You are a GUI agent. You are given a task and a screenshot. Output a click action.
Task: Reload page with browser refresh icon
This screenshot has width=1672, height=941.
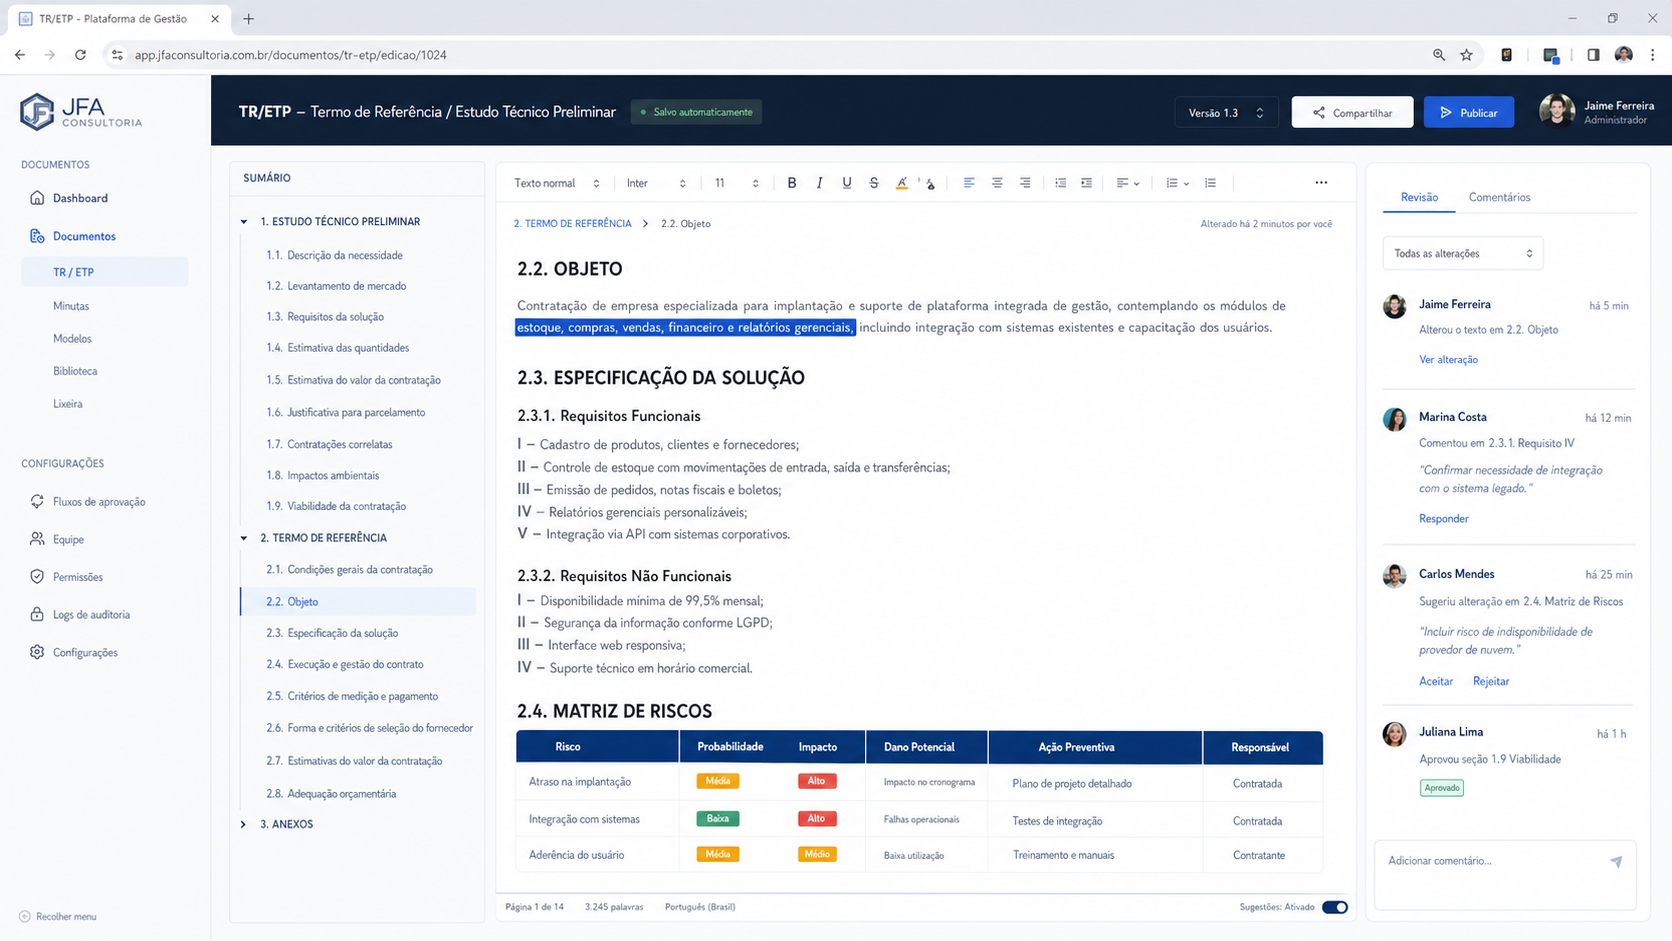pos(80,55)
